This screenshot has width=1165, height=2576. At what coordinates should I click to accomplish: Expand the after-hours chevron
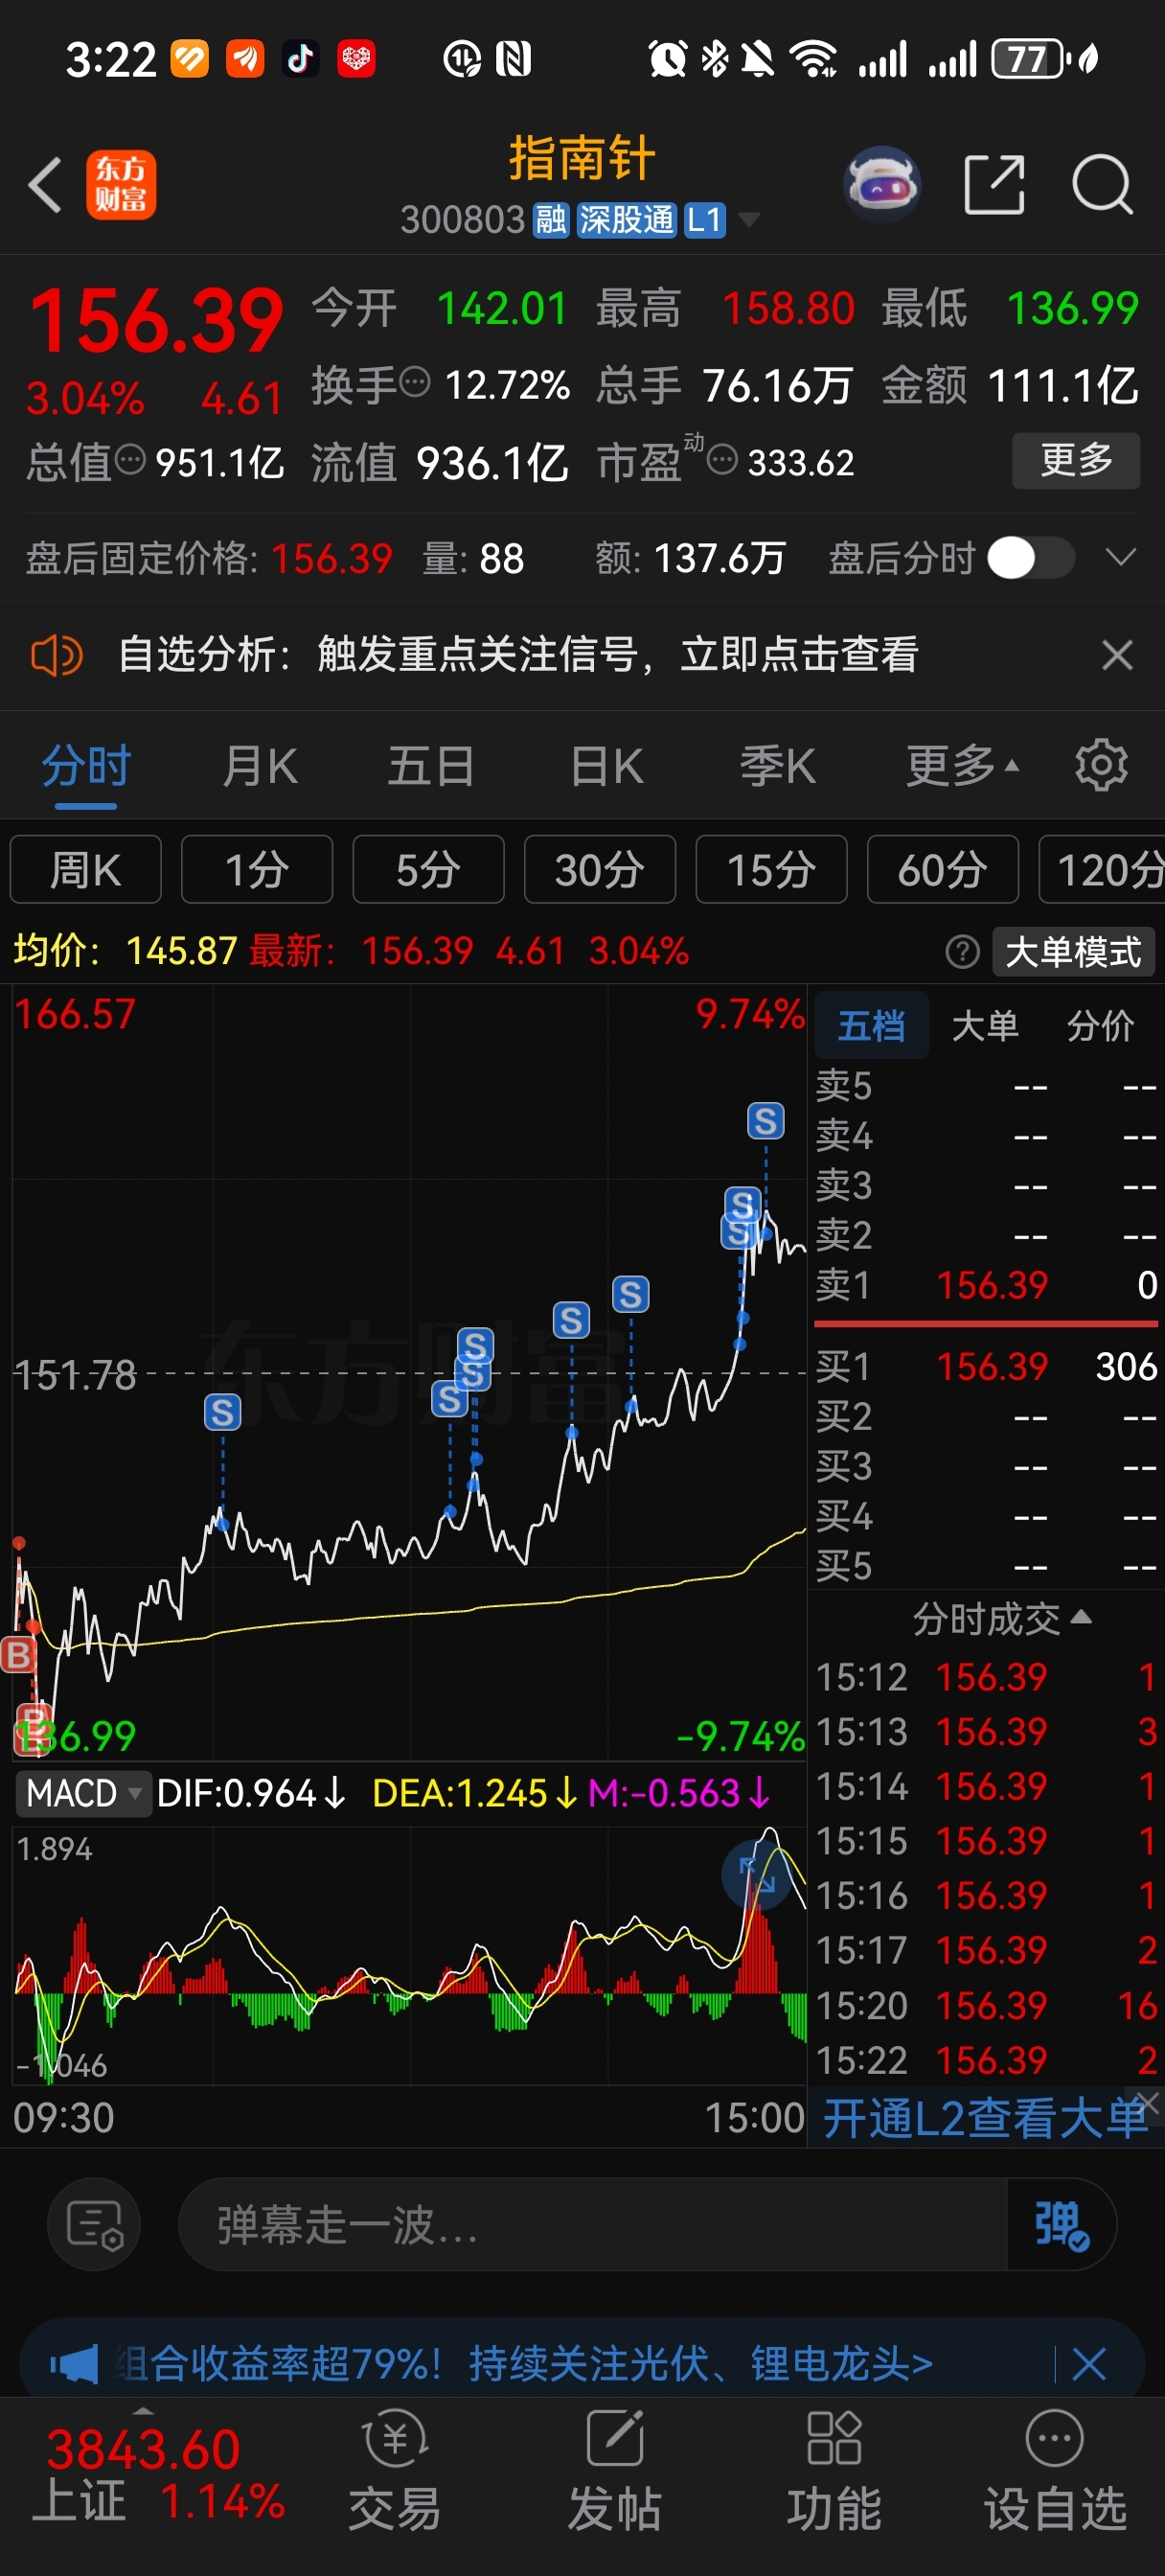(1121, 558)
